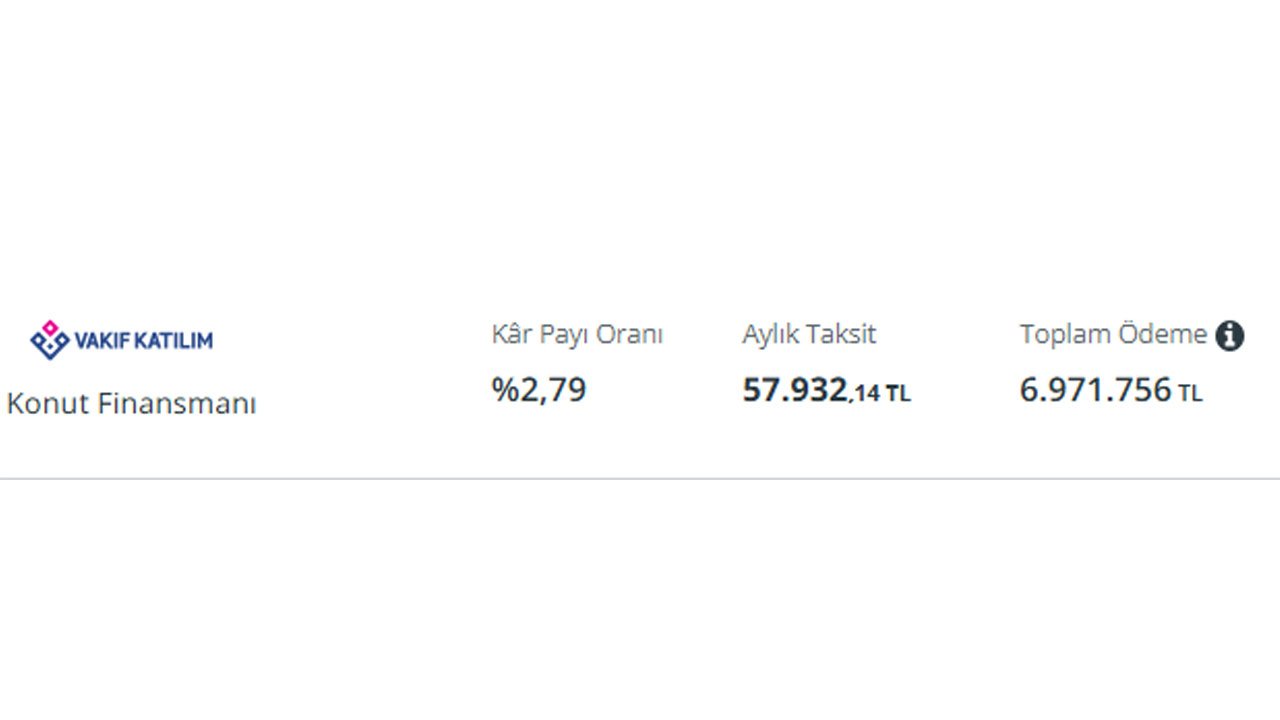The height and width of the screenshot is (720, 1280).
Task: Click the info icon beside Toplam Ödeme
Action: point(1230,336)
